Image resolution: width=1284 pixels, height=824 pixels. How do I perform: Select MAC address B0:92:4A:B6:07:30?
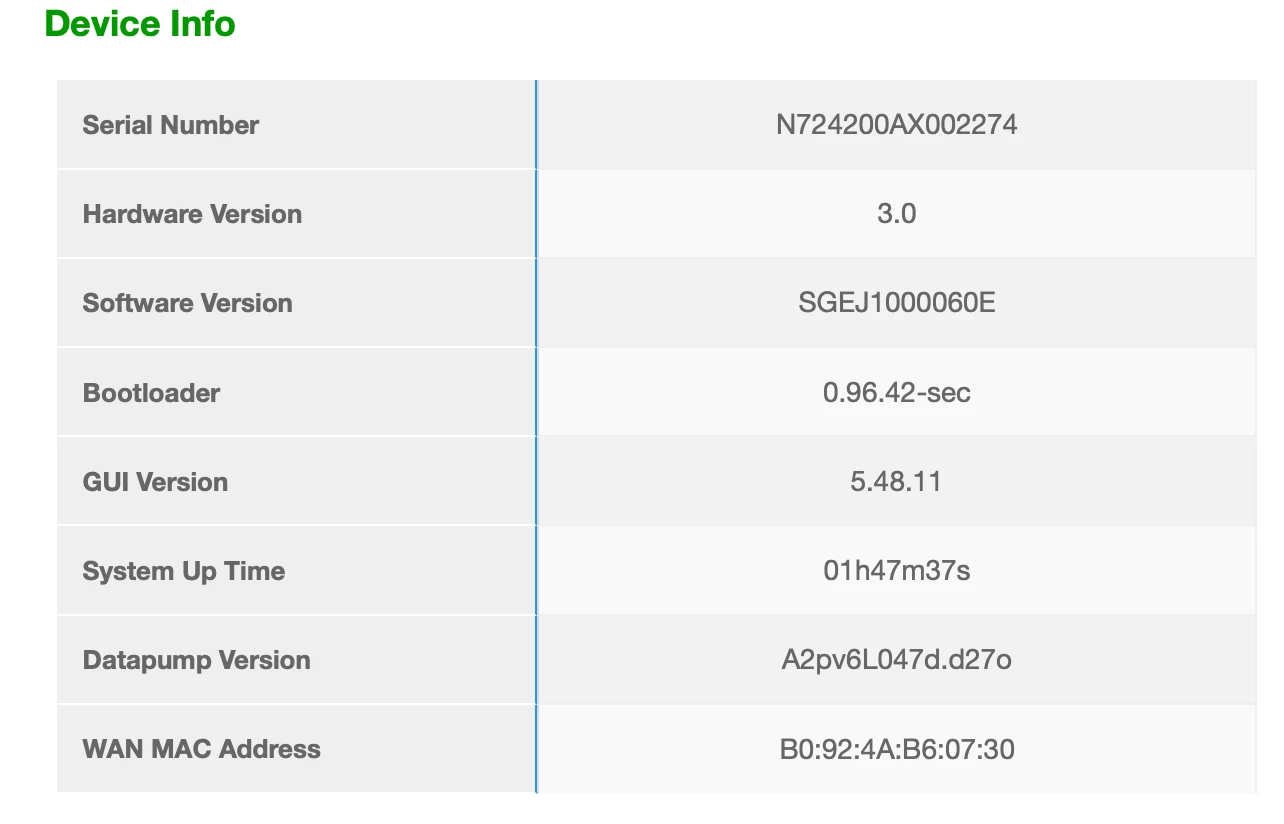[896, 749]
